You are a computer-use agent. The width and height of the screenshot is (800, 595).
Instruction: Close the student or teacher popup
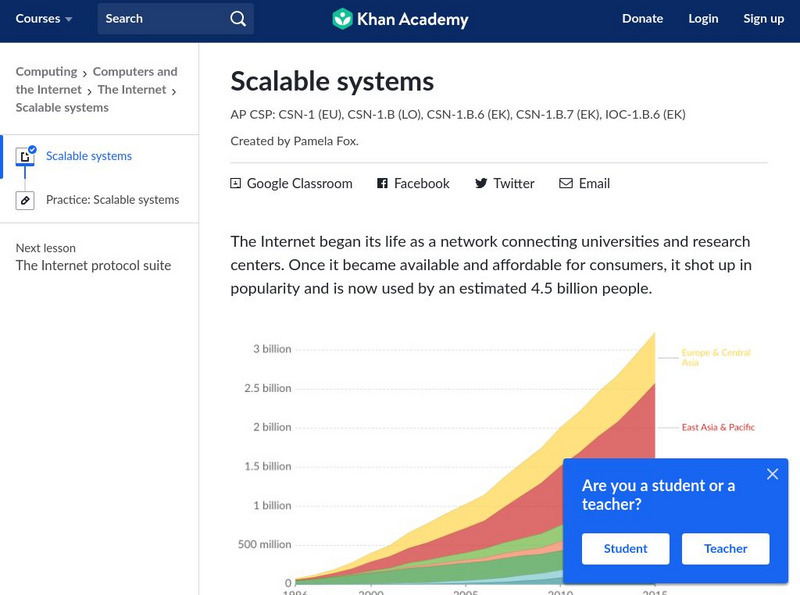(x=772, y=474)
